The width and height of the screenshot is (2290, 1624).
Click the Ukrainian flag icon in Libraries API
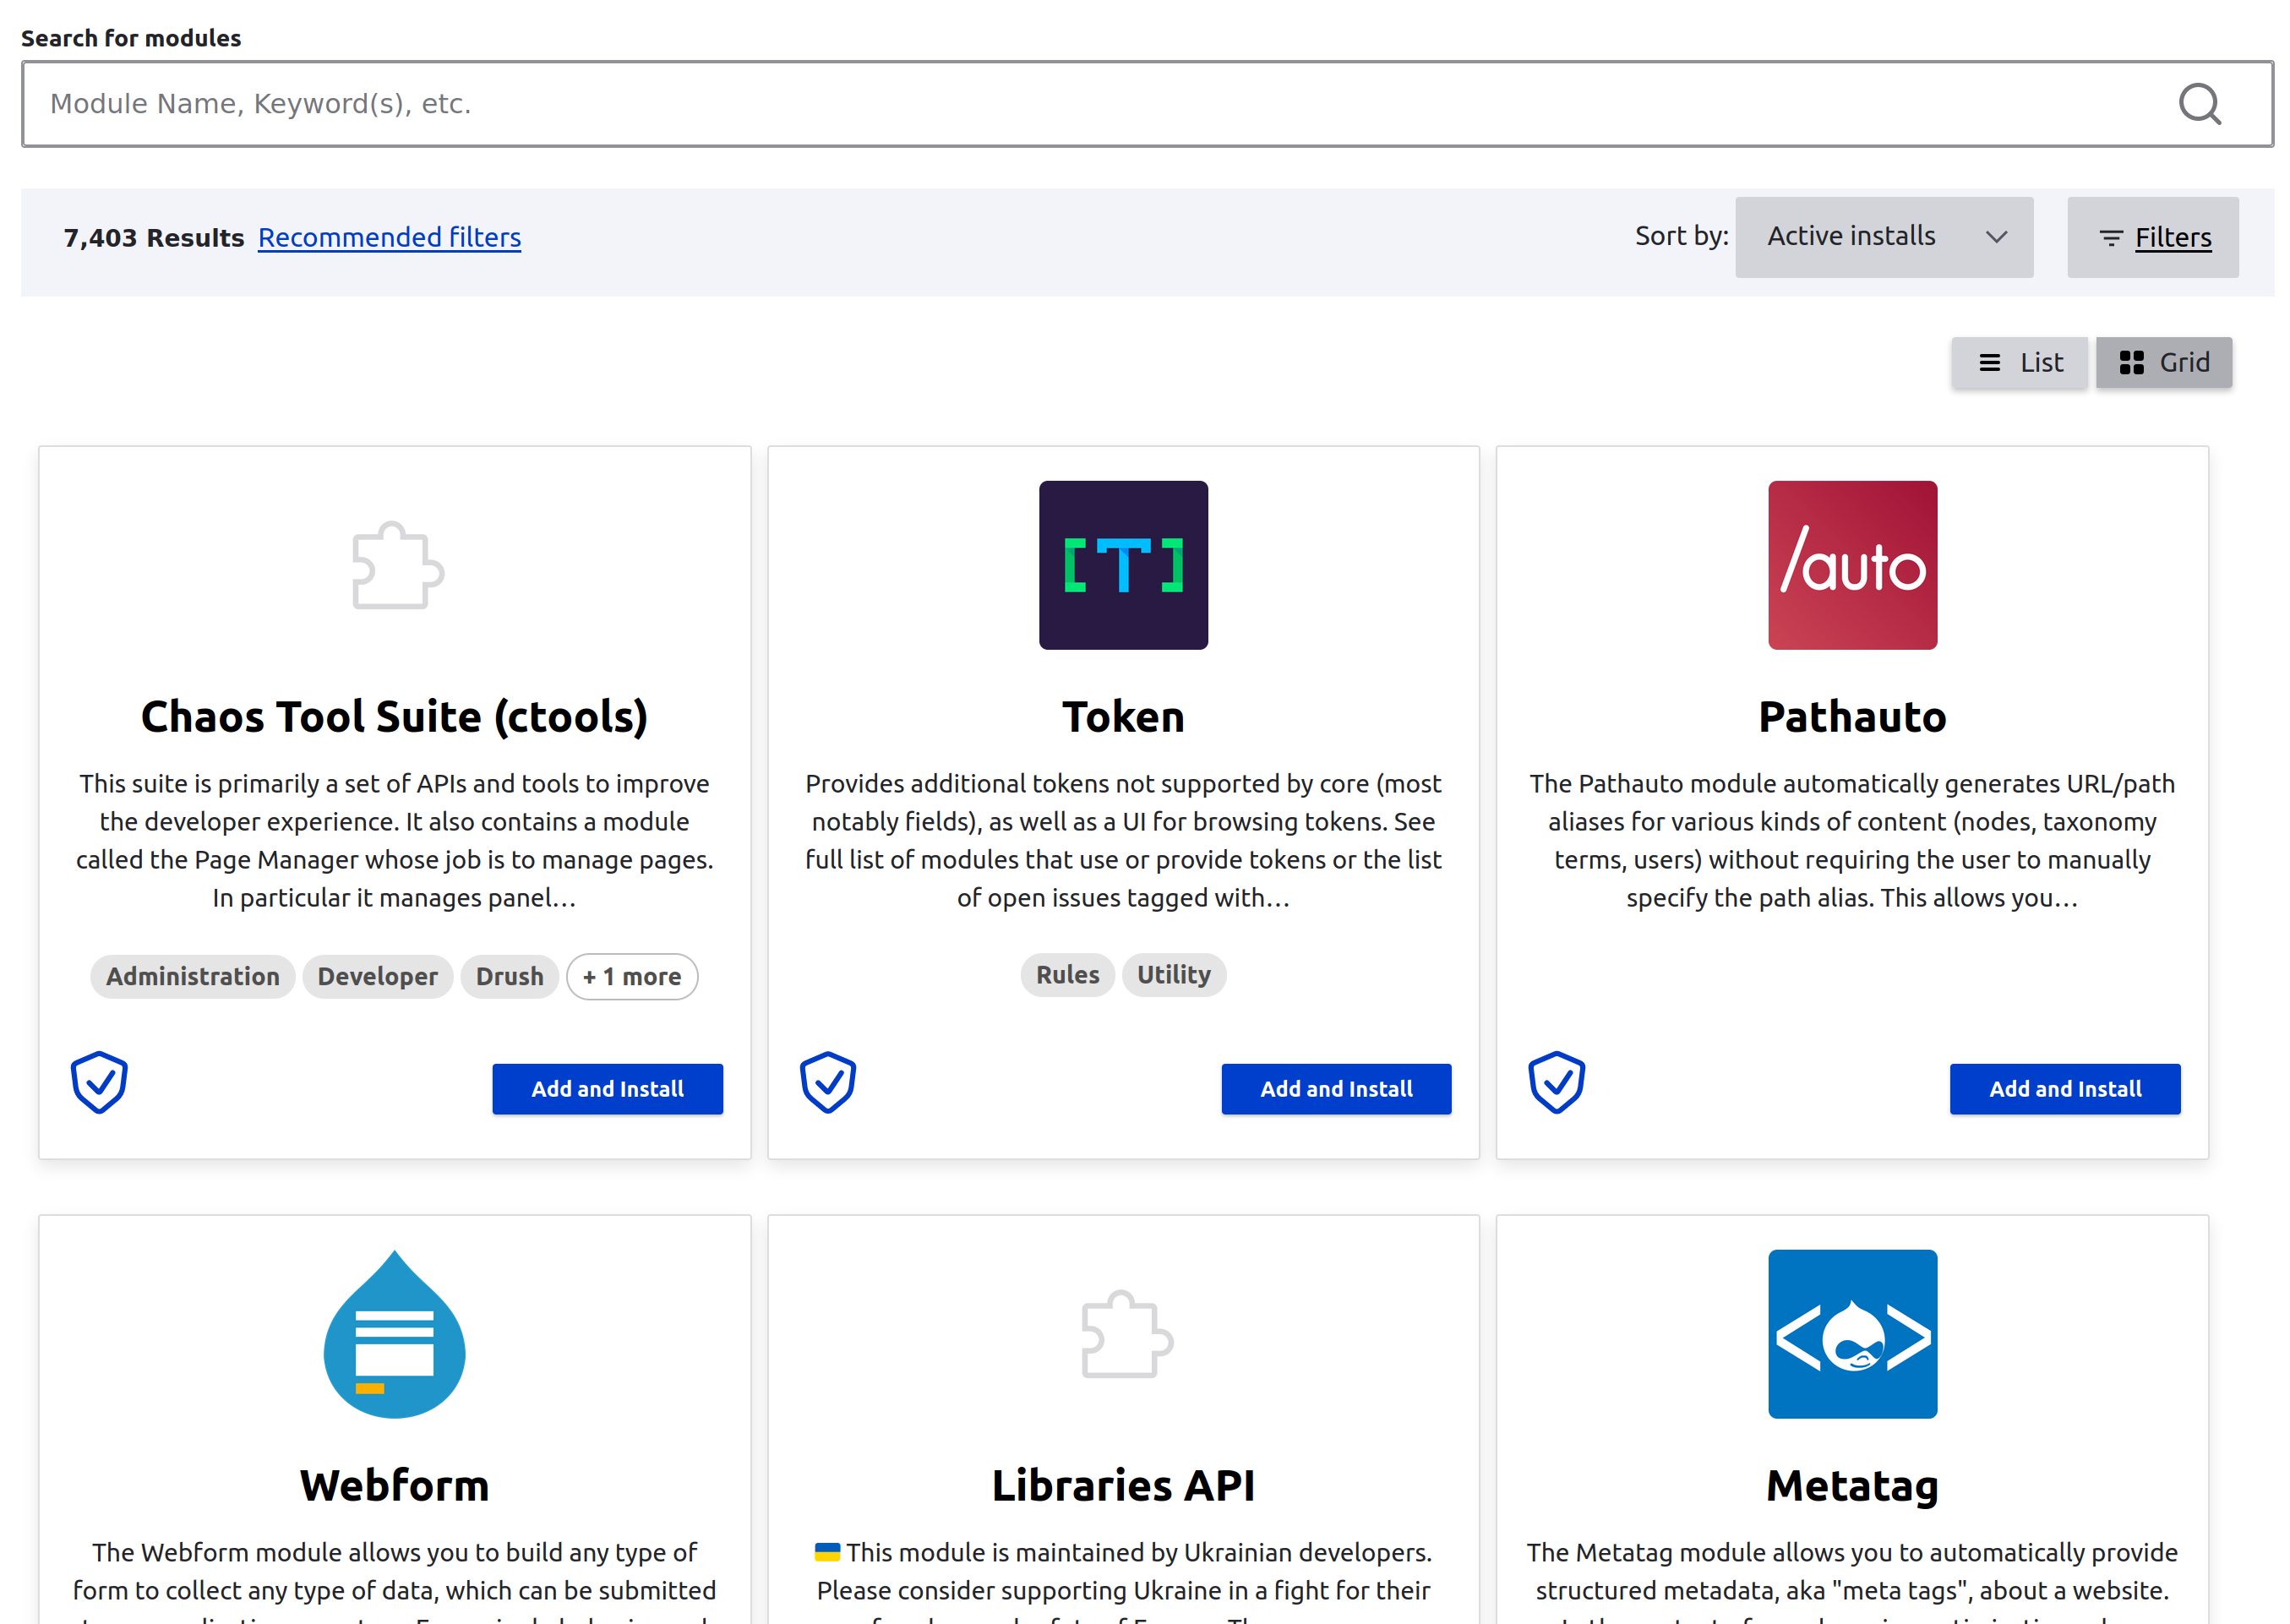tap(826, 1552)
